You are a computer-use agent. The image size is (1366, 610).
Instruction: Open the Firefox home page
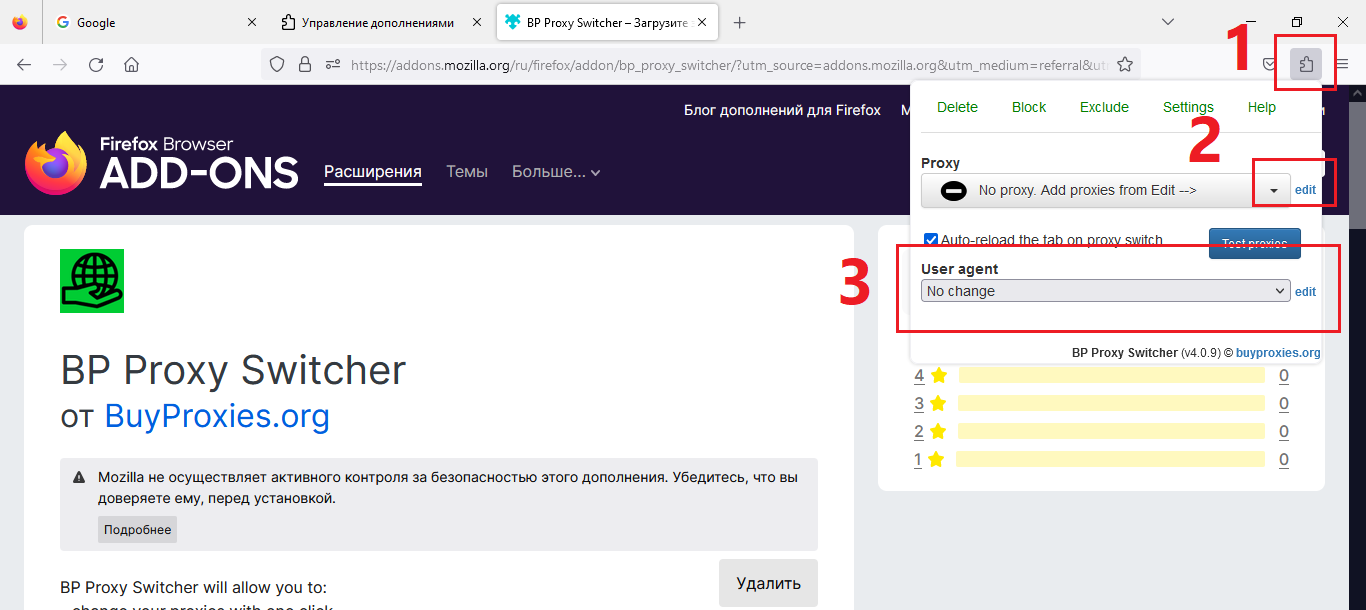tap(131, 65)
